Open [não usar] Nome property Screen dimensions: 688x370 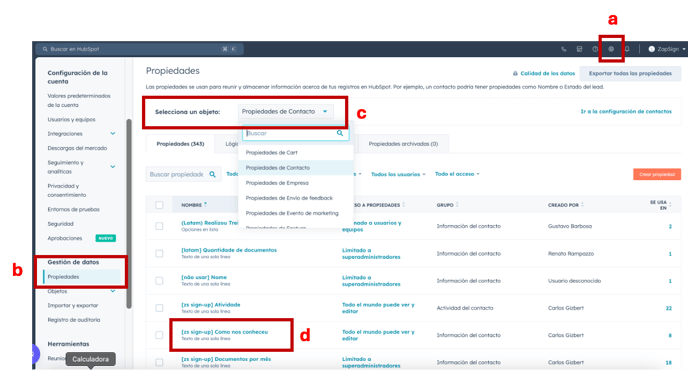point(204,277)
